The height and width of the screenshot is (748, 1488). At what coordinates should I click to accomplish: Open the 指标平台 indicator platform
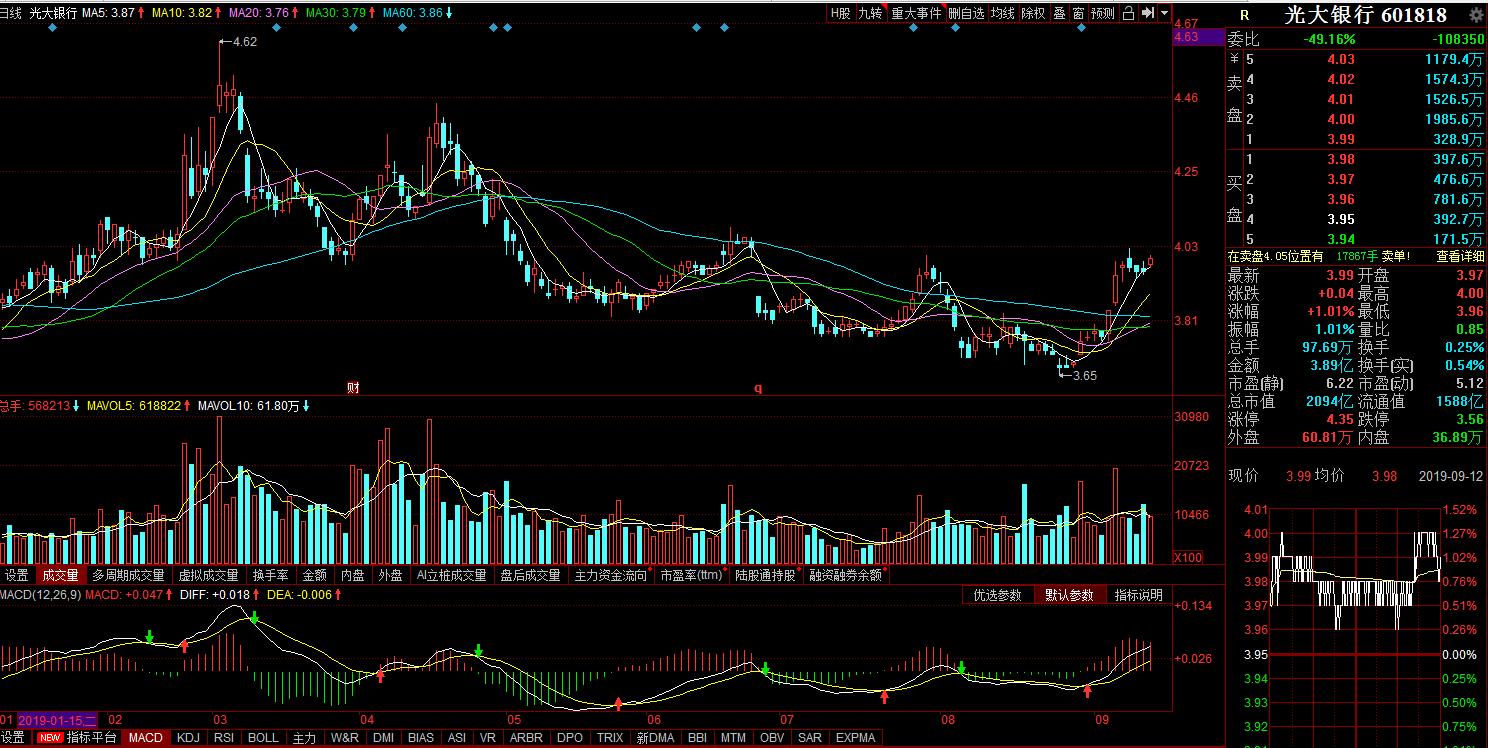click(x=91, y=738)
